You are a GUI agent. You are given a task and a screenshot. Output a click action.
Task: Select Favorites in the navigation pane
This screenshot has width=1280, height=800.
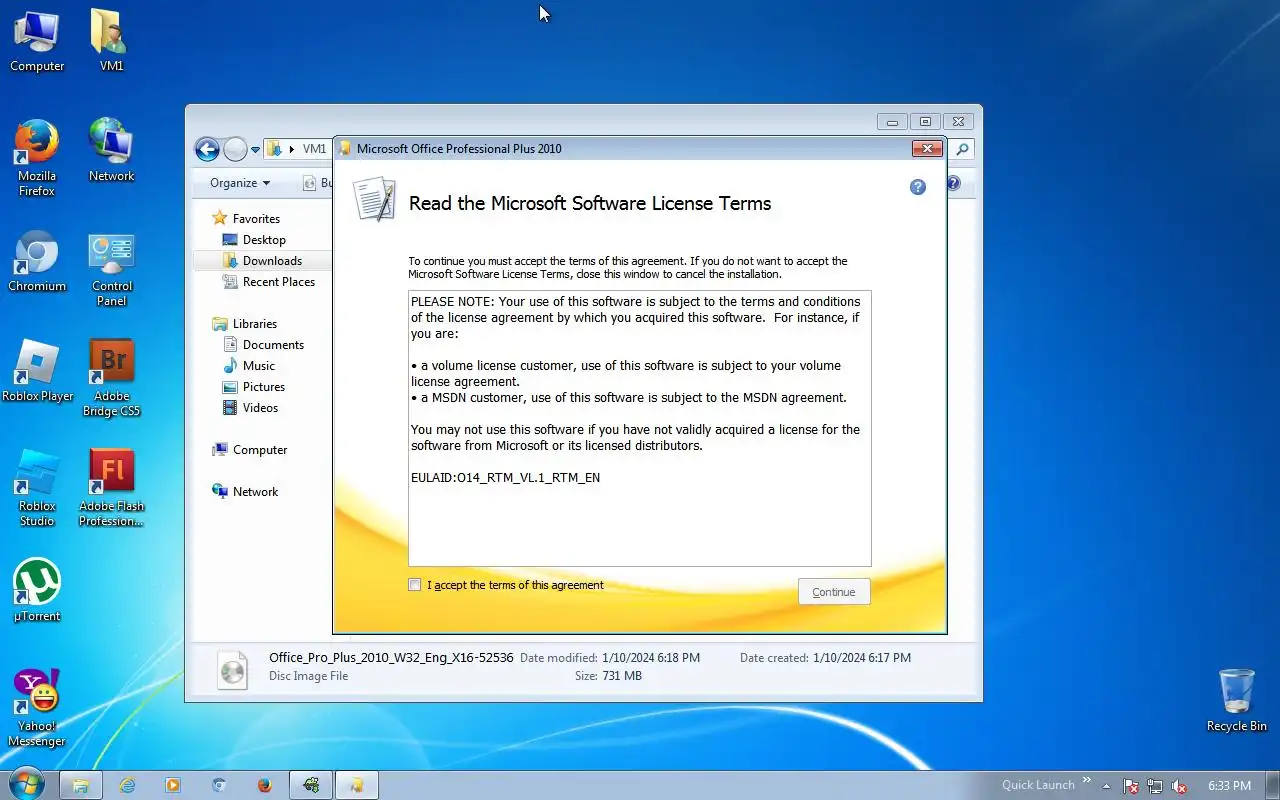tap(256, 219)
